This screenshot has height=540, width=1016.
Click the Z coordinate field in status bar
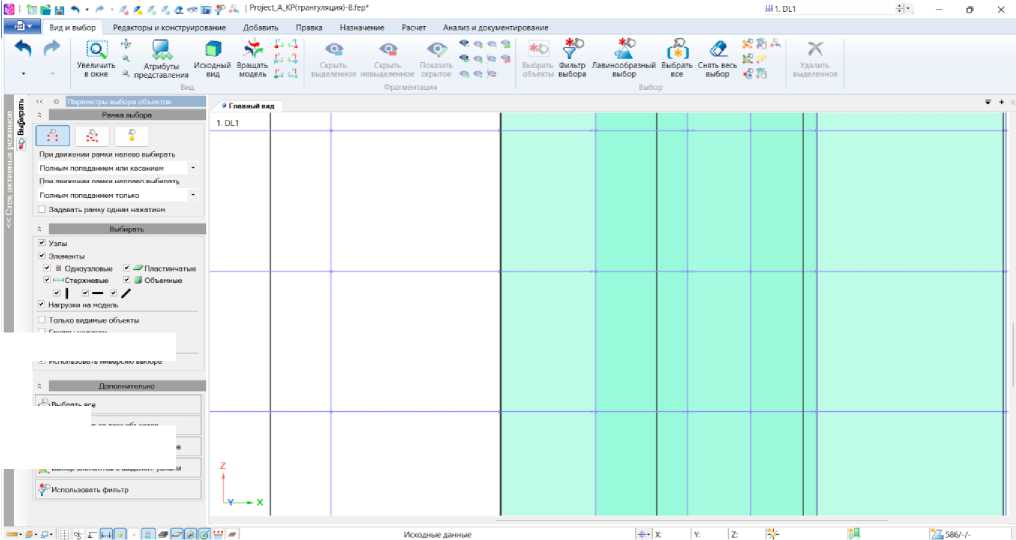tap(747, 534)
